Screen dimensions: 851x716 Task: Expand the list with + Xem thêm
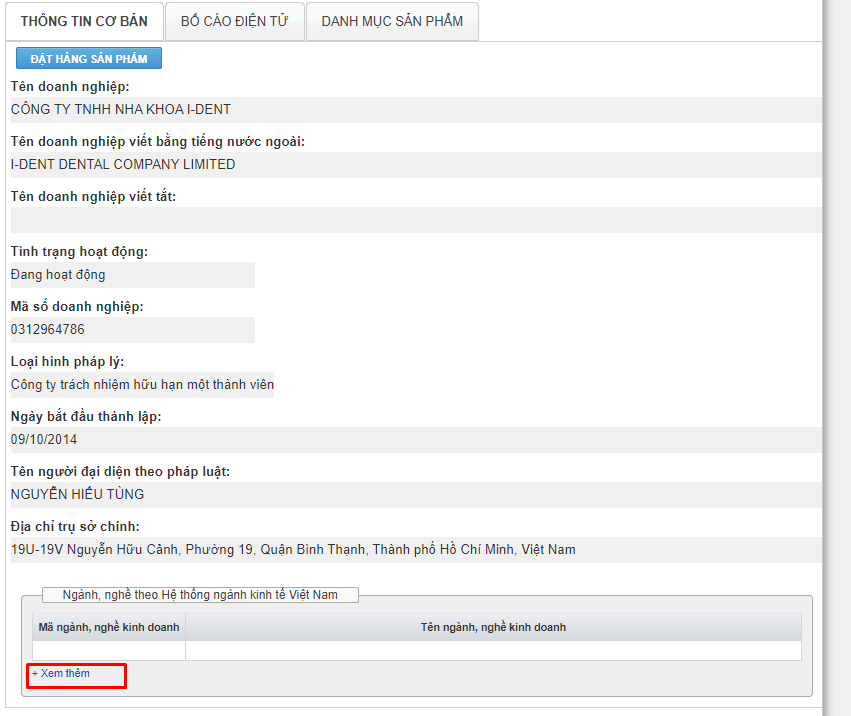61,674
